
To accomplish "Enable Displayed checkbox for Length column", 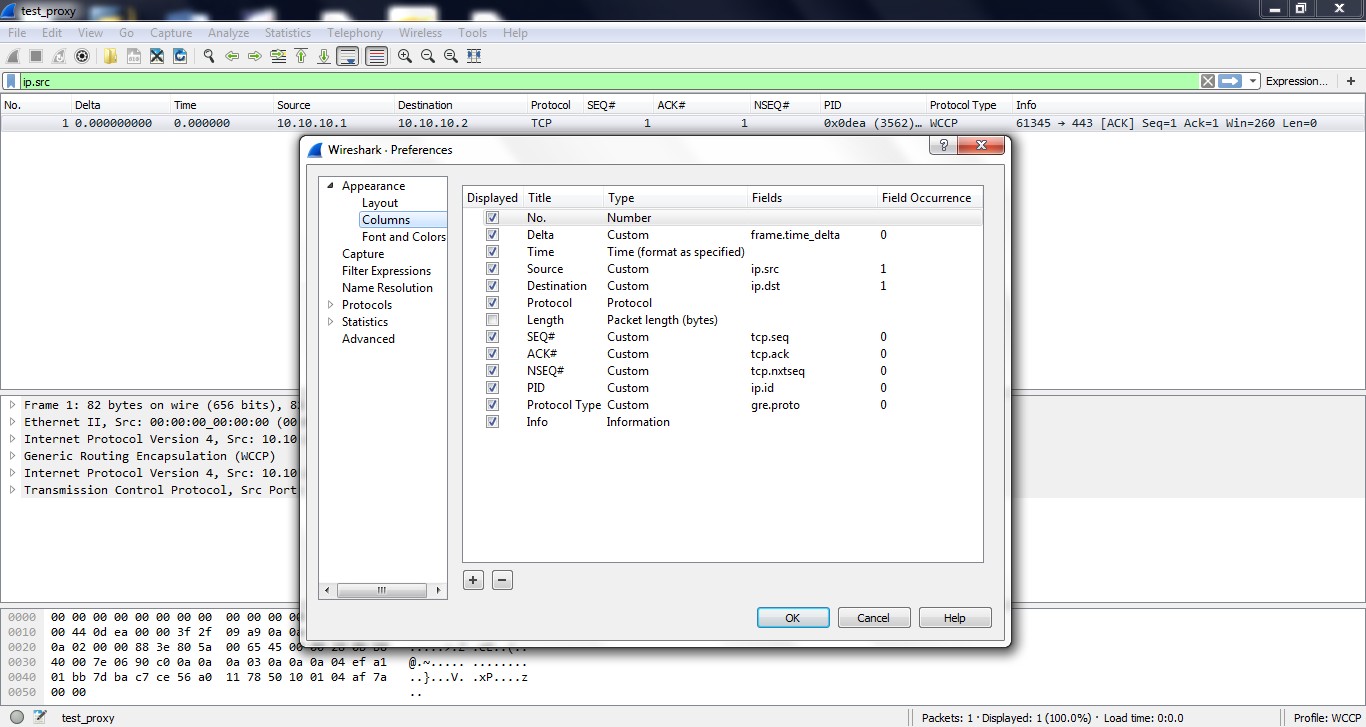I will point(492,320).
